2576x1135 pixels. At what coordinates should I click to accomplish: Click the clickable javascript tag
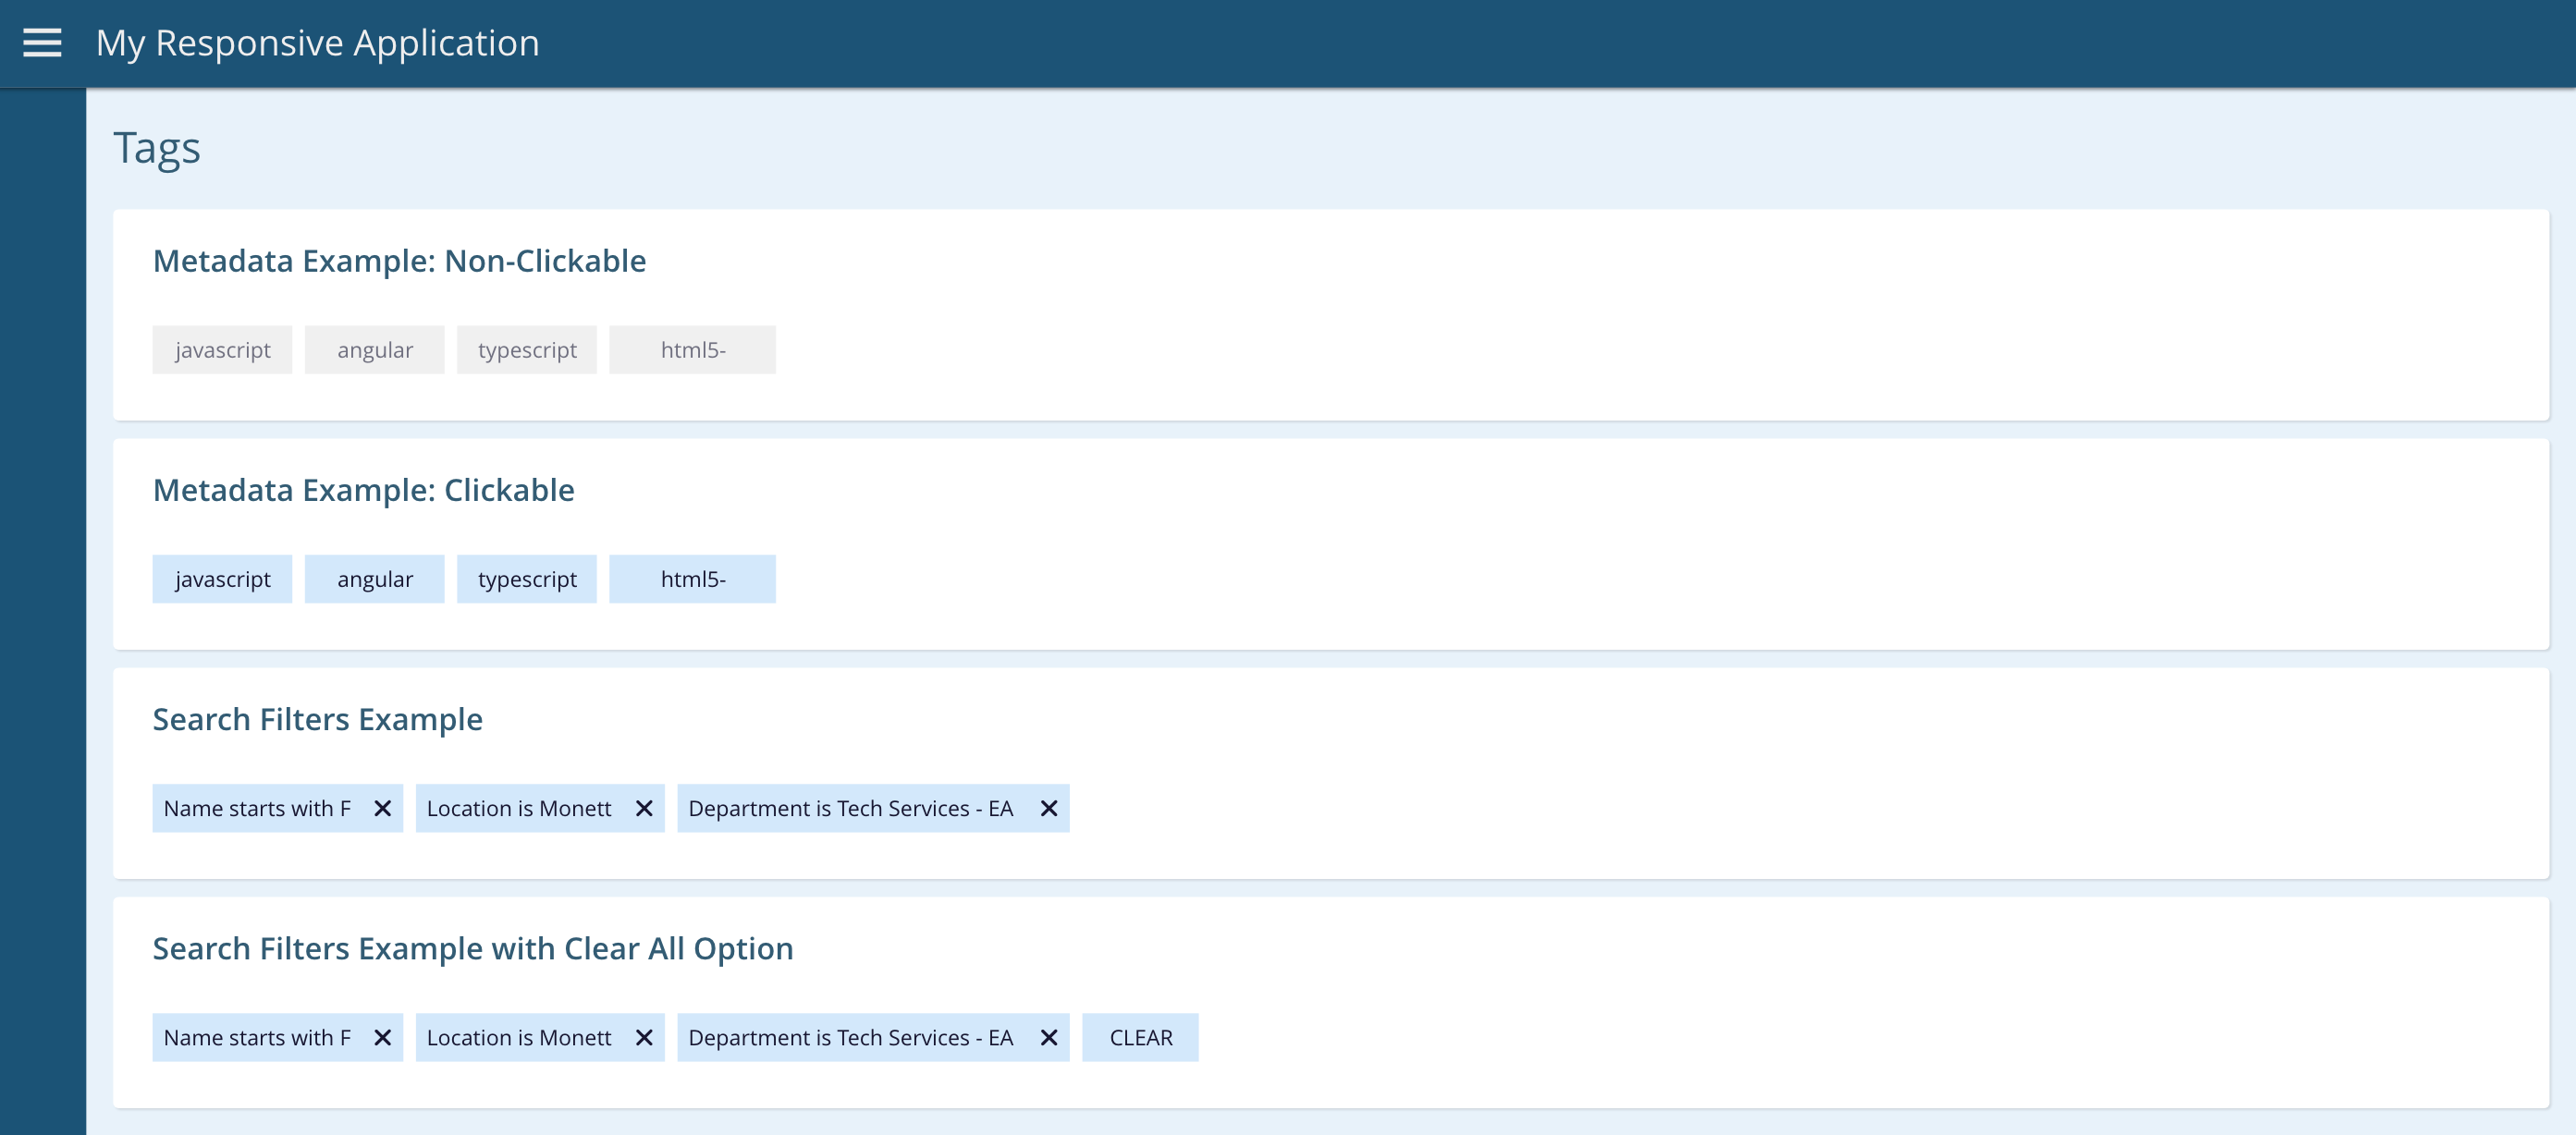222,579
